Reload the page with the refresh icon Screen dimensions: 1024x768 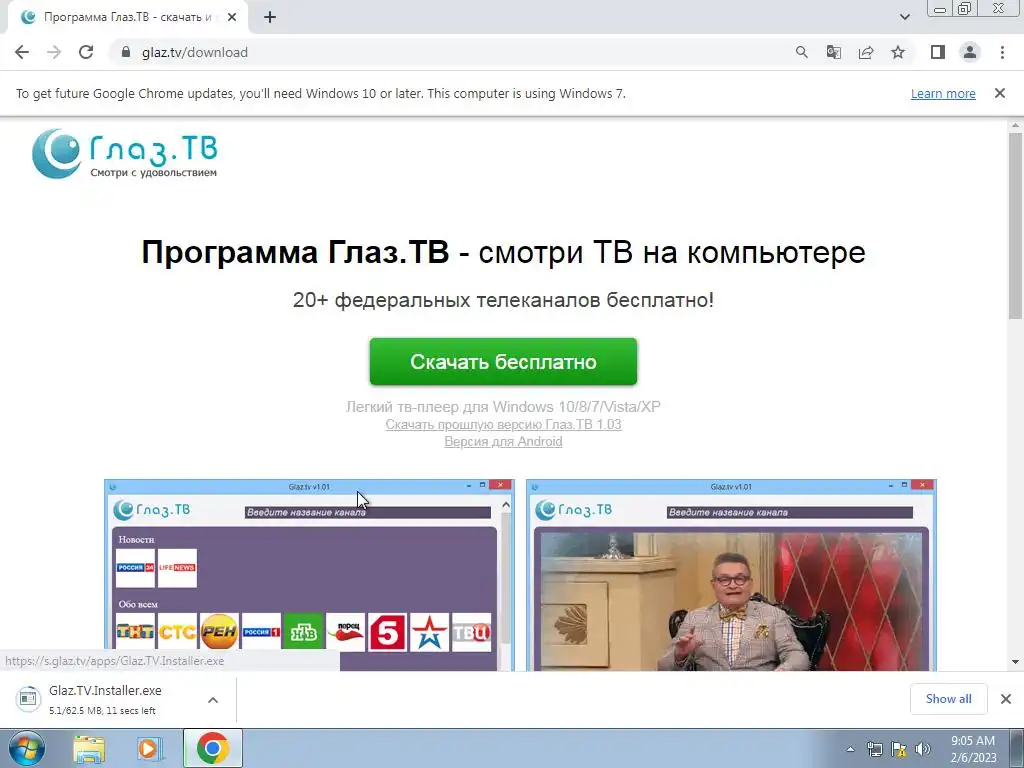click(86, 52)
